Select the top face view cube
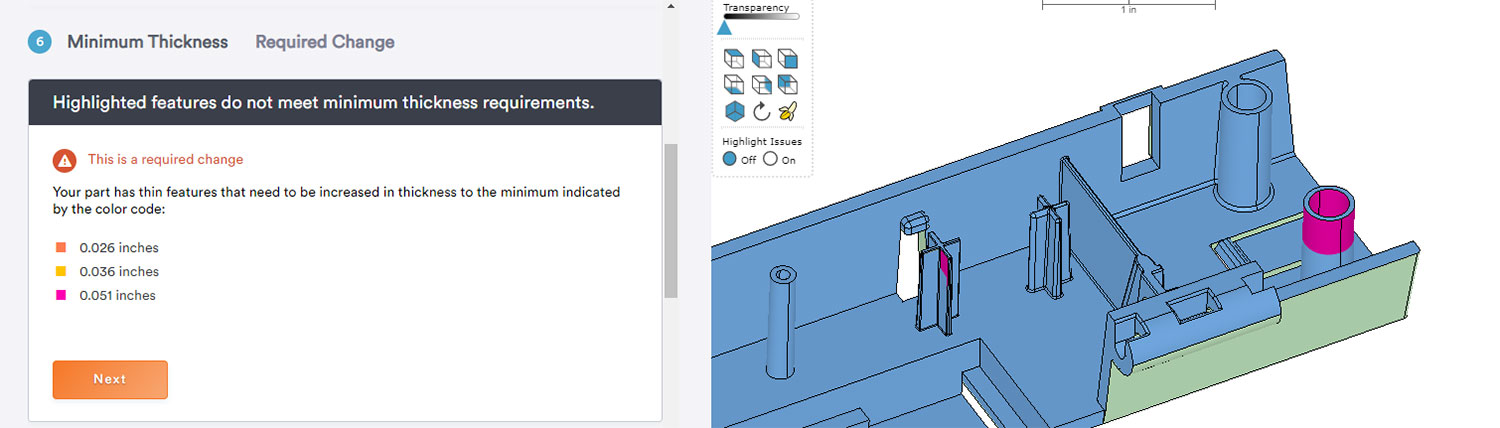The height and width of the screenshot is (428, 1500). tap(735, 58)
